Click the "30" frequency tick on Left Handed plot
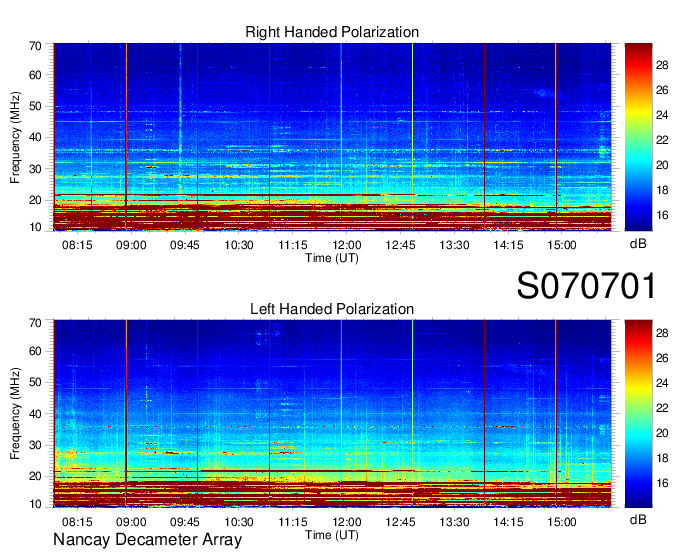Screen dimensions: 680x552 [x=35, y=445]
